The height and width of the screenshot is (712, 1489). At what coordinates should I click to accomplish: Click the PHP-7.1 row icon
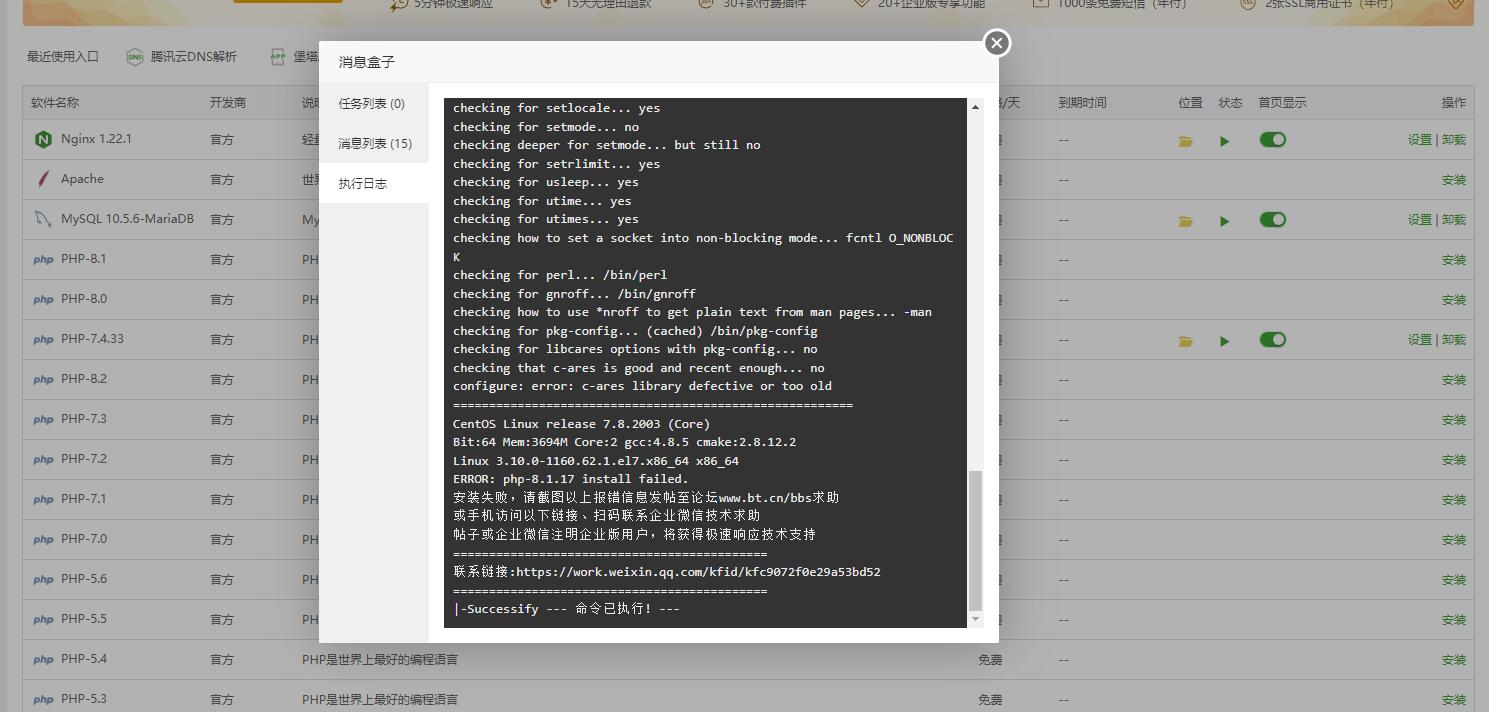click(x=43, y=500)
